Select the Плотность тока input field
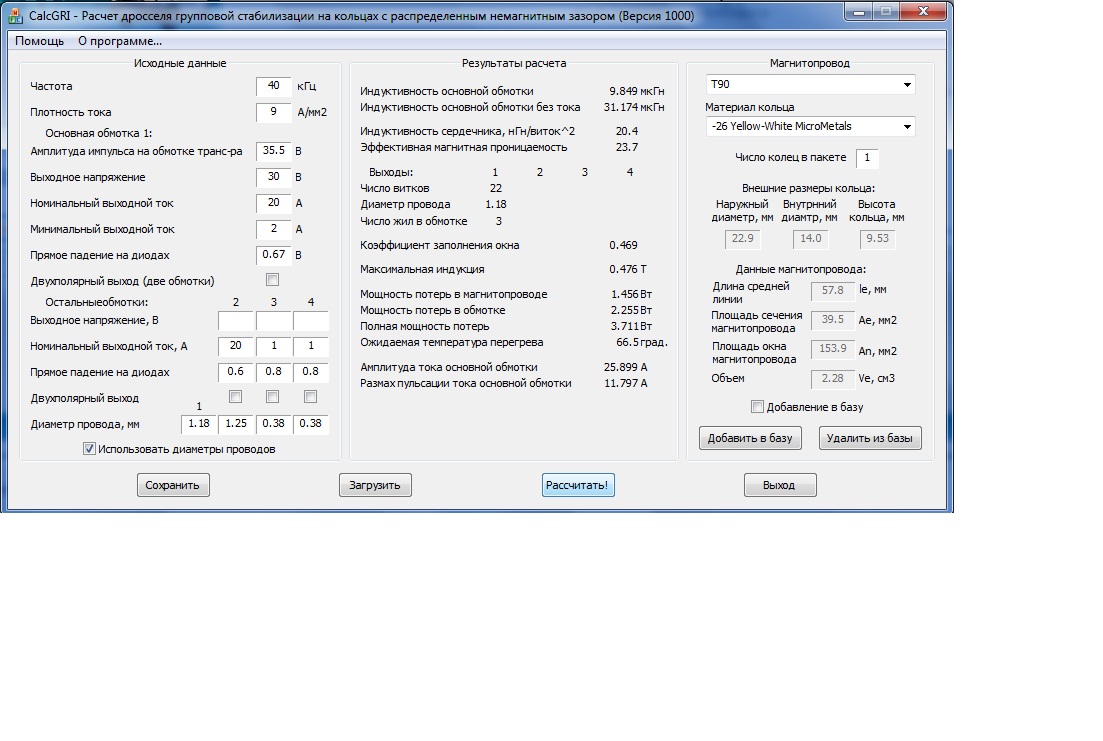This screenshot has height=741, width=1103. click(x=273, y=112)
